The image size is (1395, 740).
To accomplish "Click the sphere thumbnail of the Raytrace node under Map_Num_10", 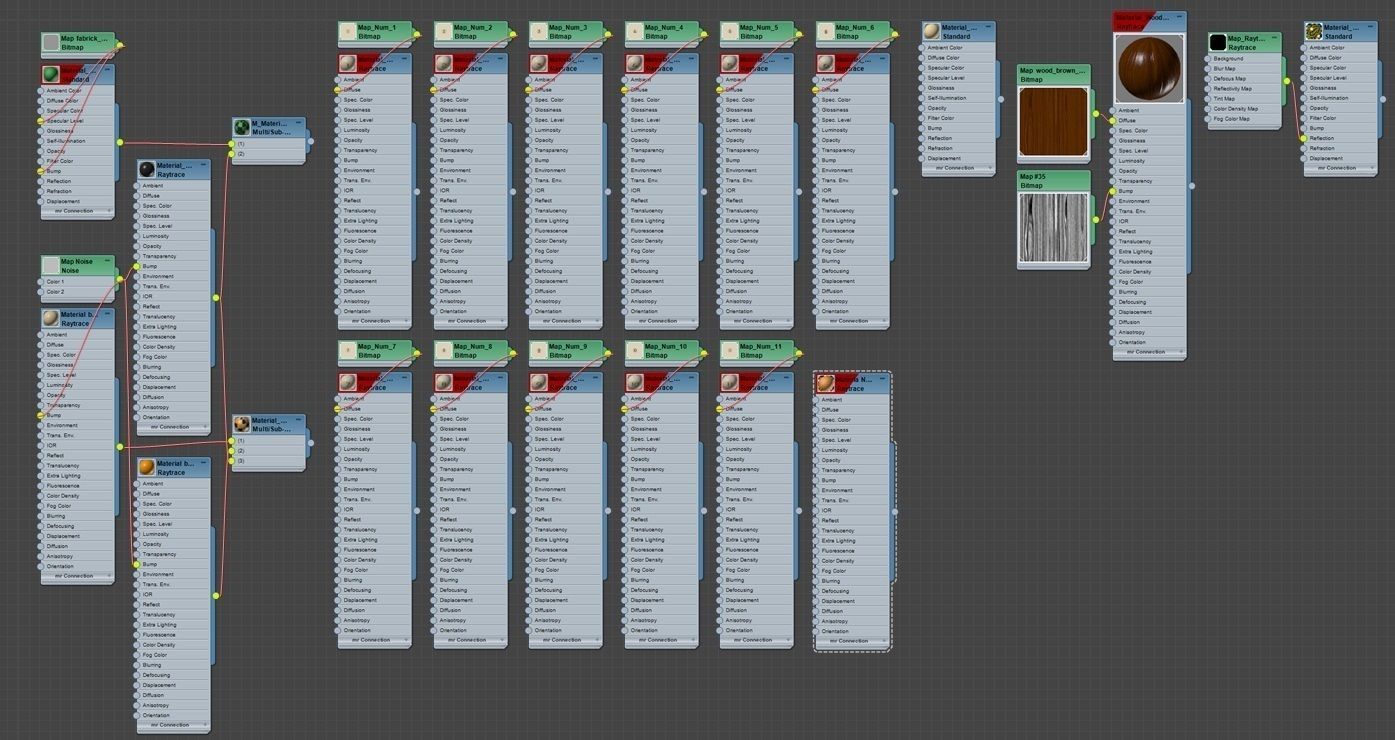I will pos(634,383).
